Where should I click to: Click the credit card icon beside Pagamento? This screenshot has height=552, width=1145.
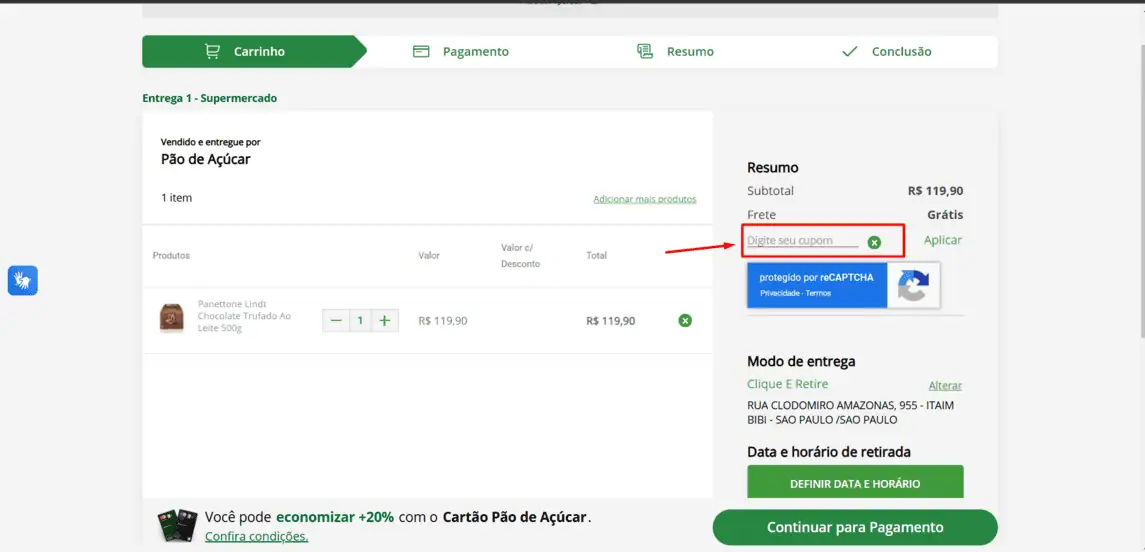(421, 52)
